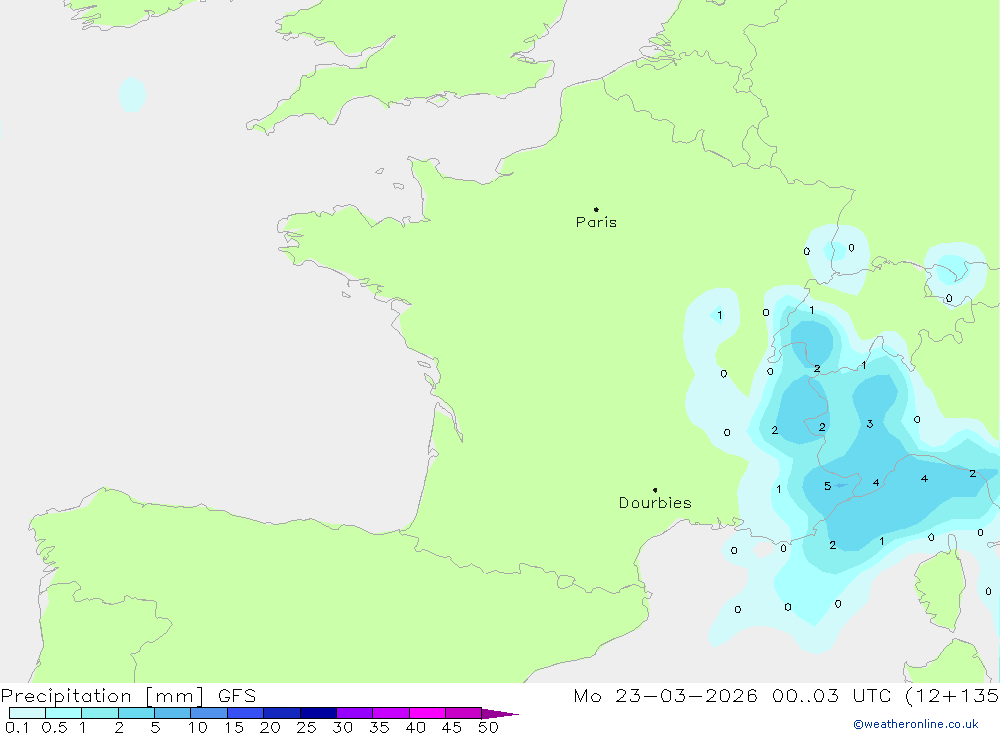Click the Dourbies location label

(655, 503)
